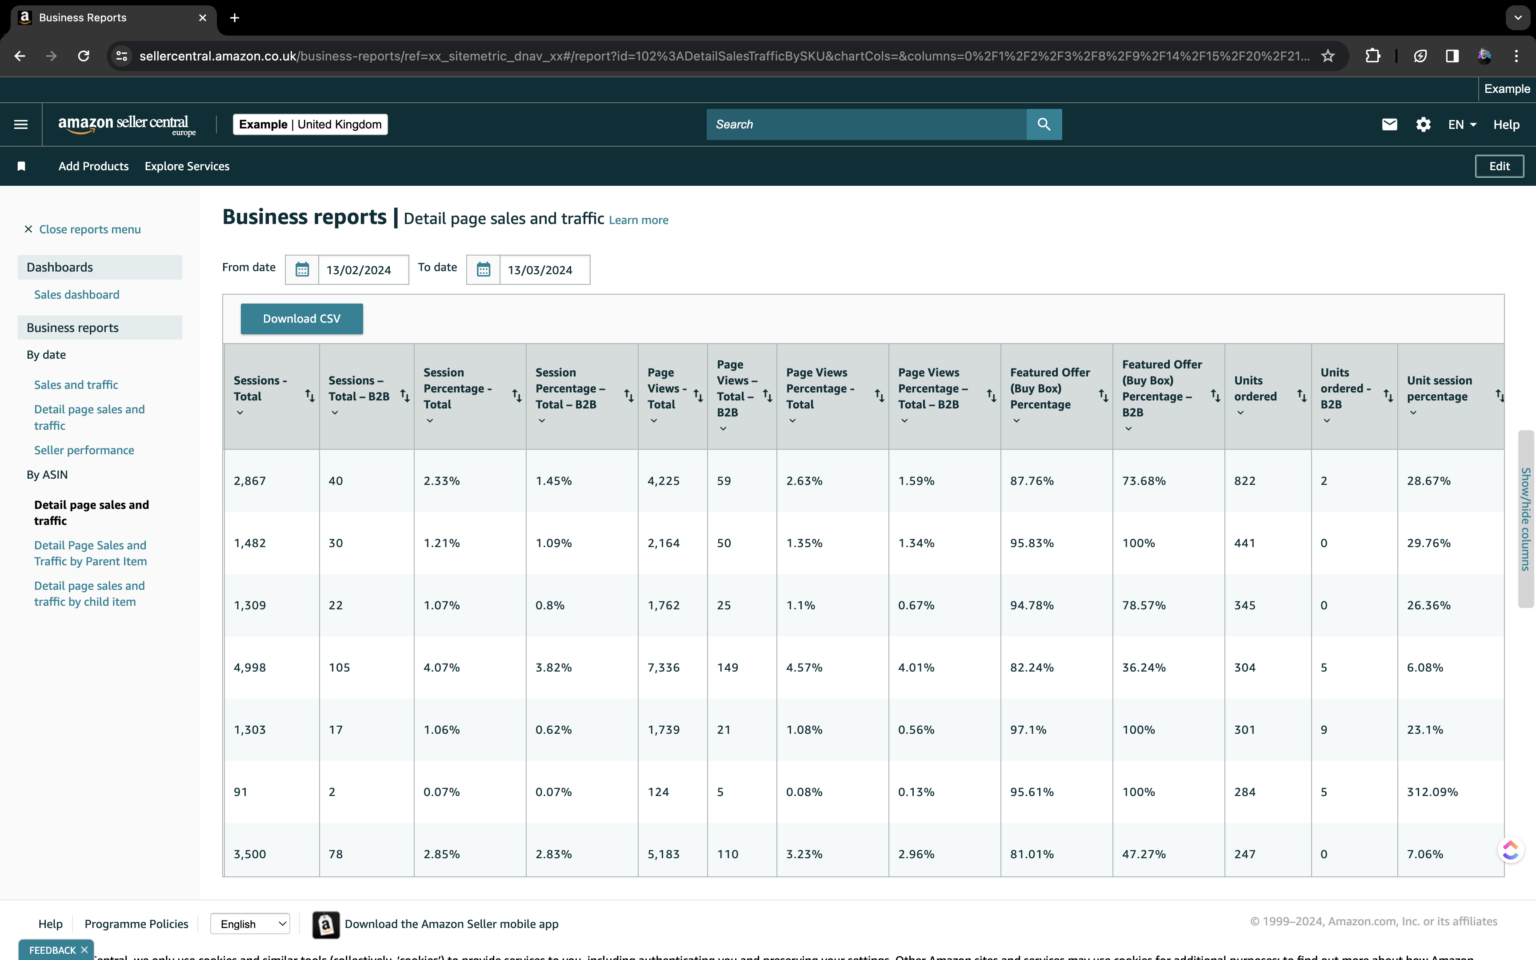Open the Explore Services menu
Screen dimensions: 1536x960
(x=186, y=166)
